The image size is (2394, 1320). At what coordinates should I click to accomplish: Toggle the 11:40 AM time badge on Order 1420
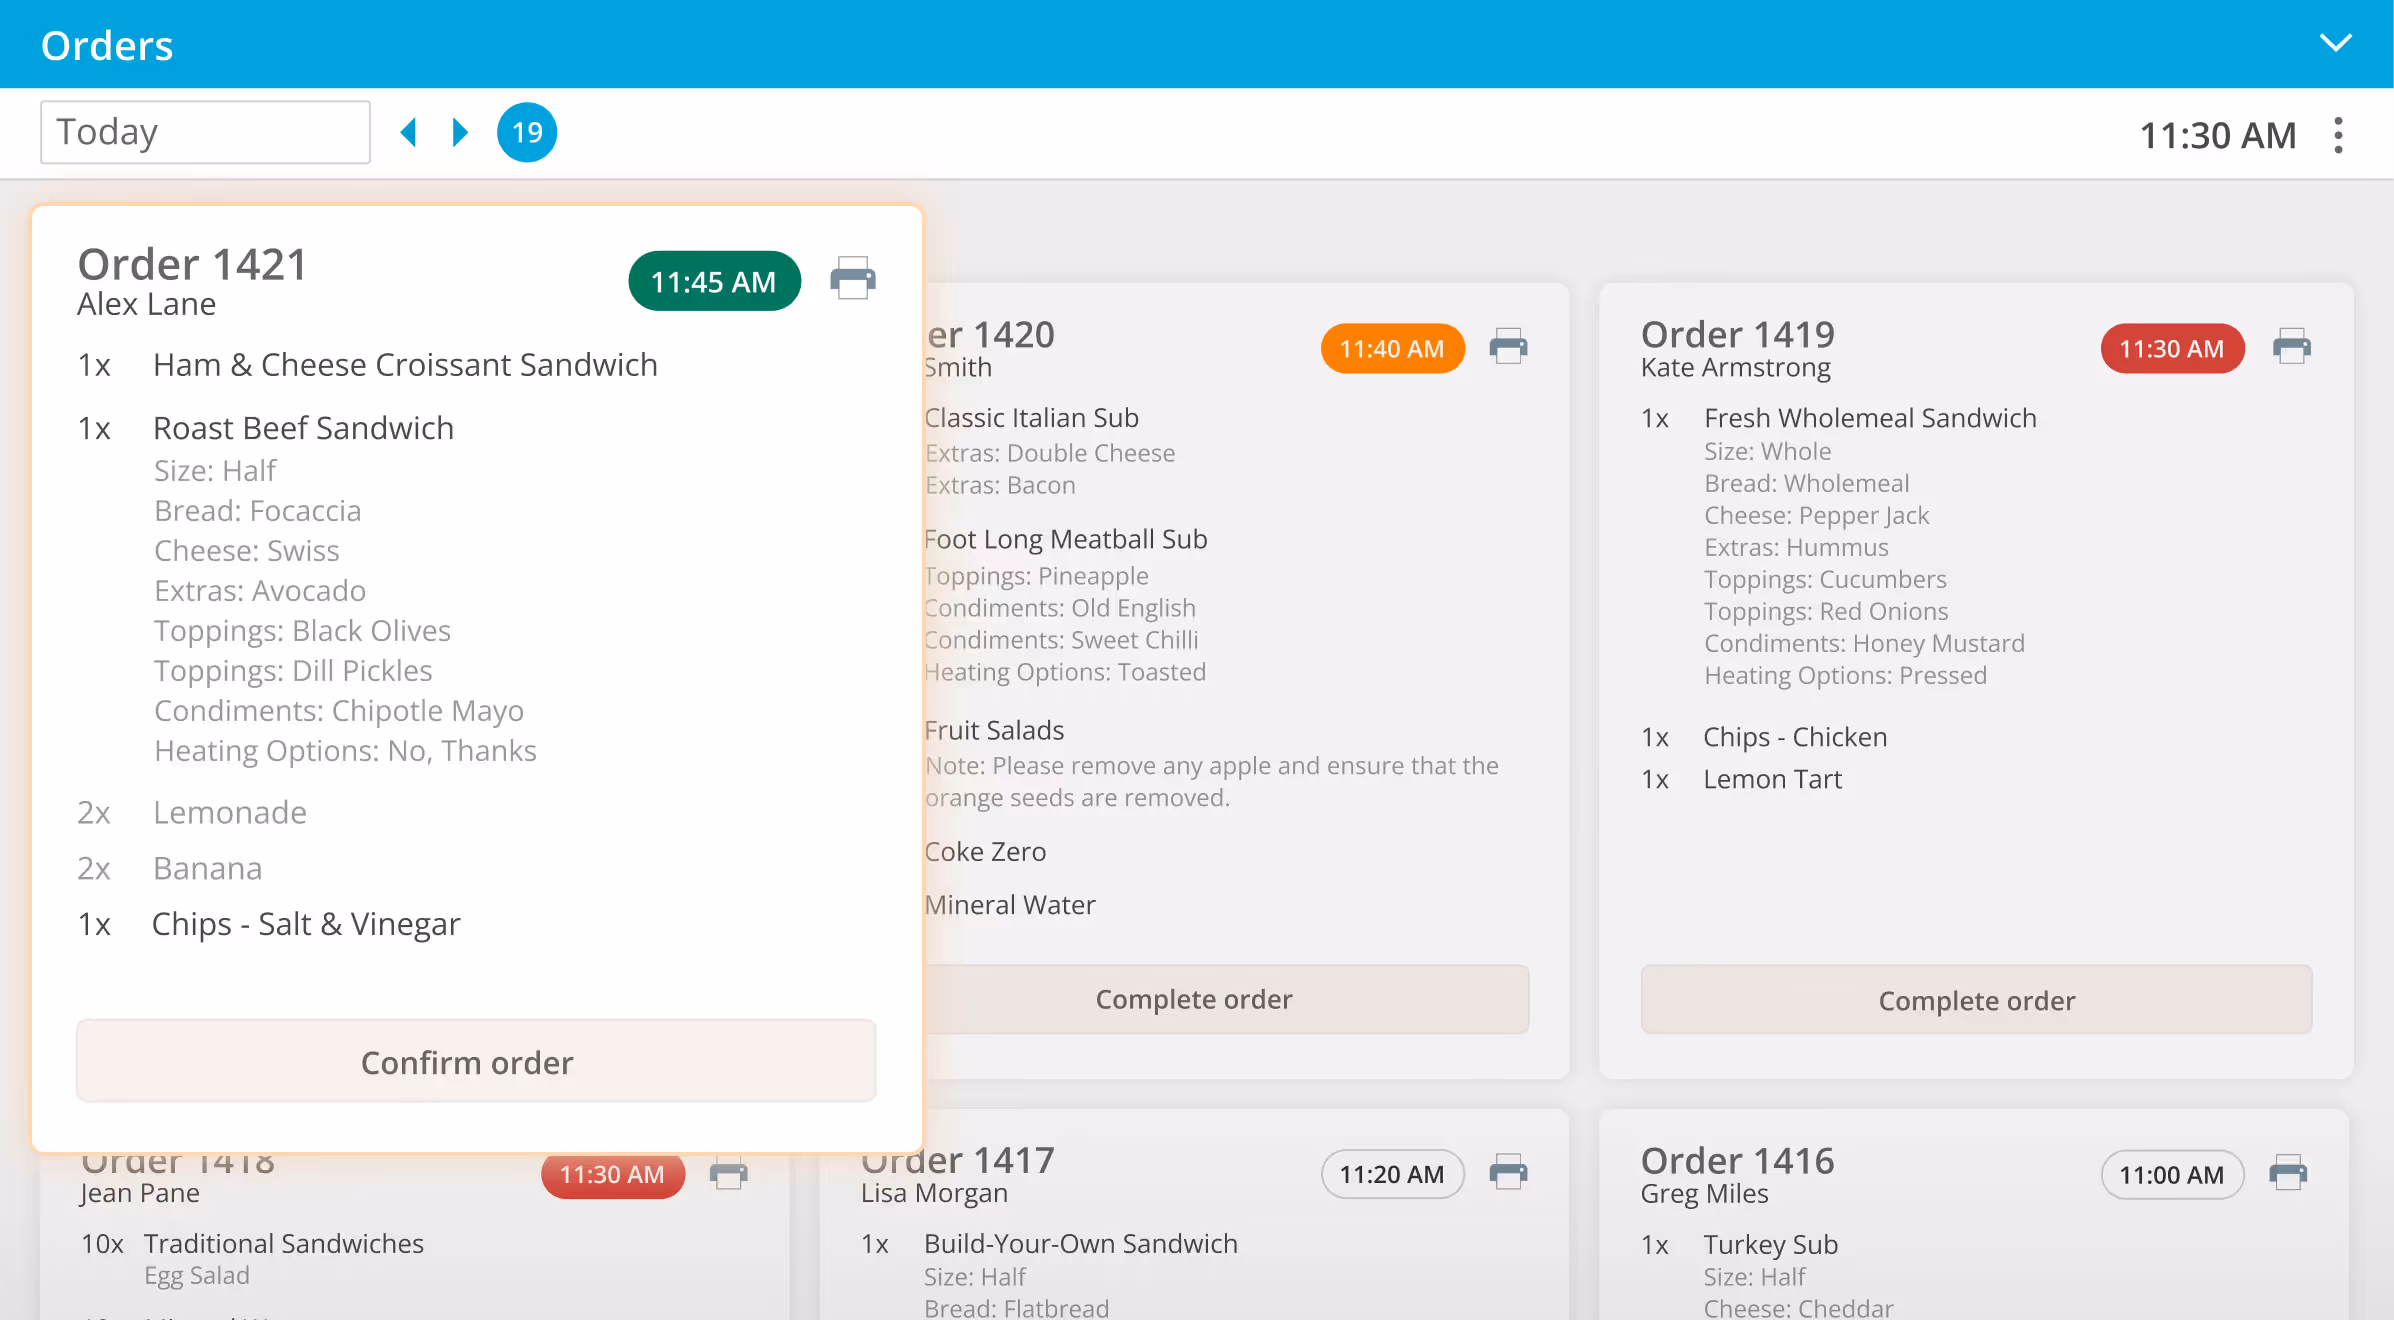point(1392,348)
